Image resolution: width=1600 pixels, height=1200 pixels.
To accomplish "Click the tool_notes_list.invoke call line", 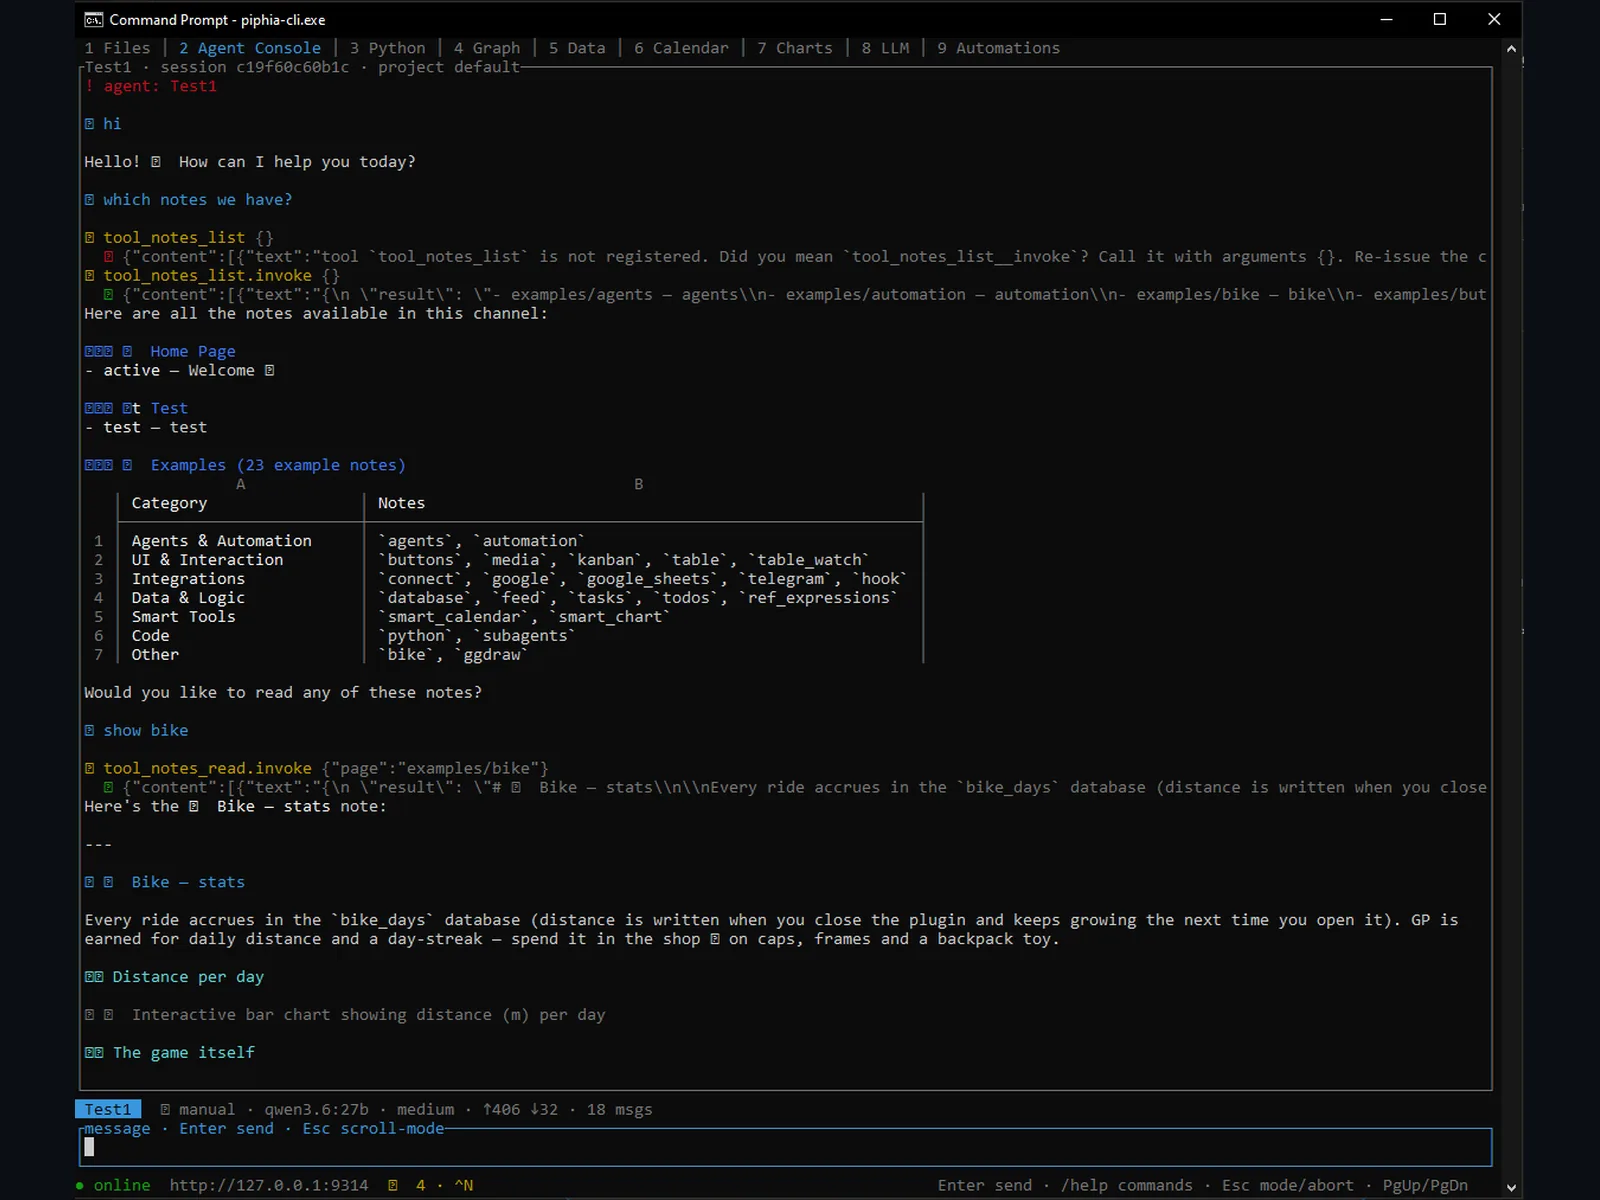I will coord(212,275).
